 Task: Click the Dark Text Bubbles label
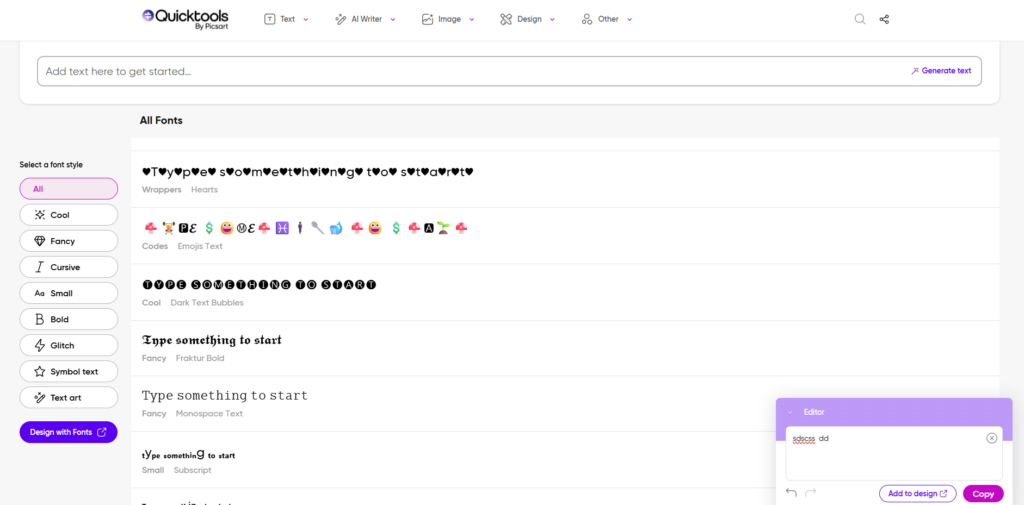(x=207, y=302)
